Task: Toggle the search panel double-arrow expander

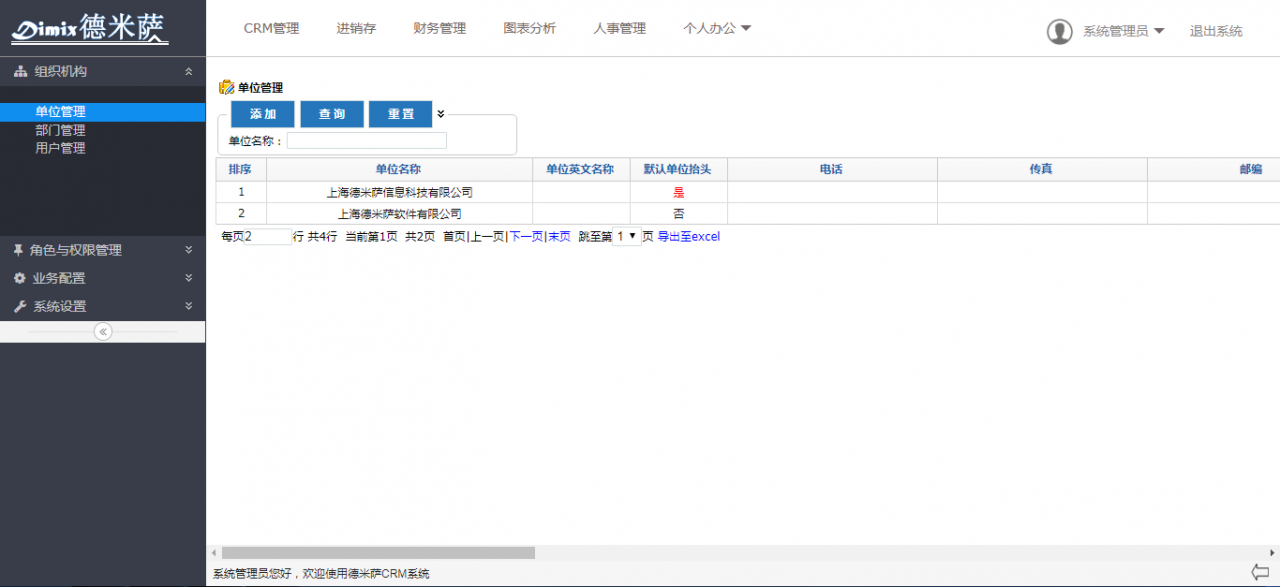Action: tap(441, 114)
